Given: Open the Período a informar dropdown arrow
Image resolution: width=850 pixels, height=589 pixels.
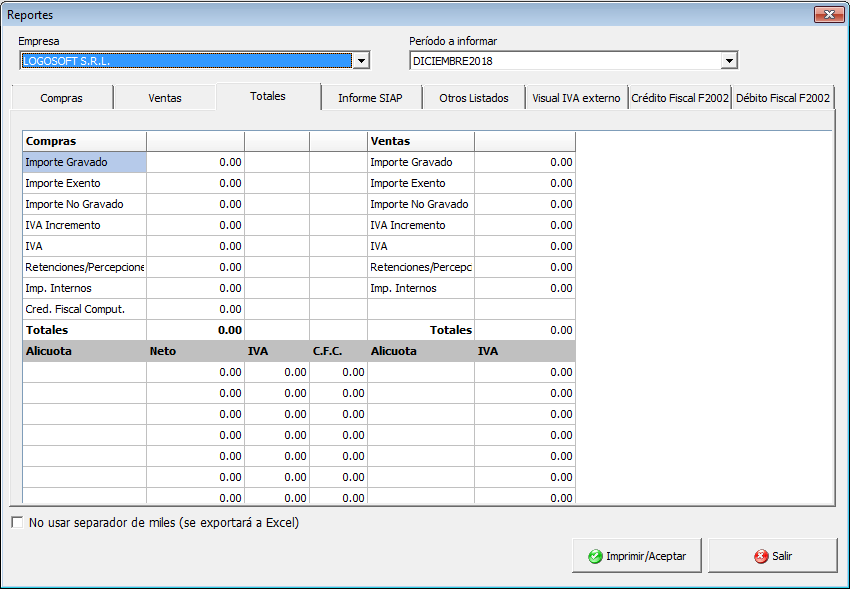Looking at the screenshot, I should point(729,61).
